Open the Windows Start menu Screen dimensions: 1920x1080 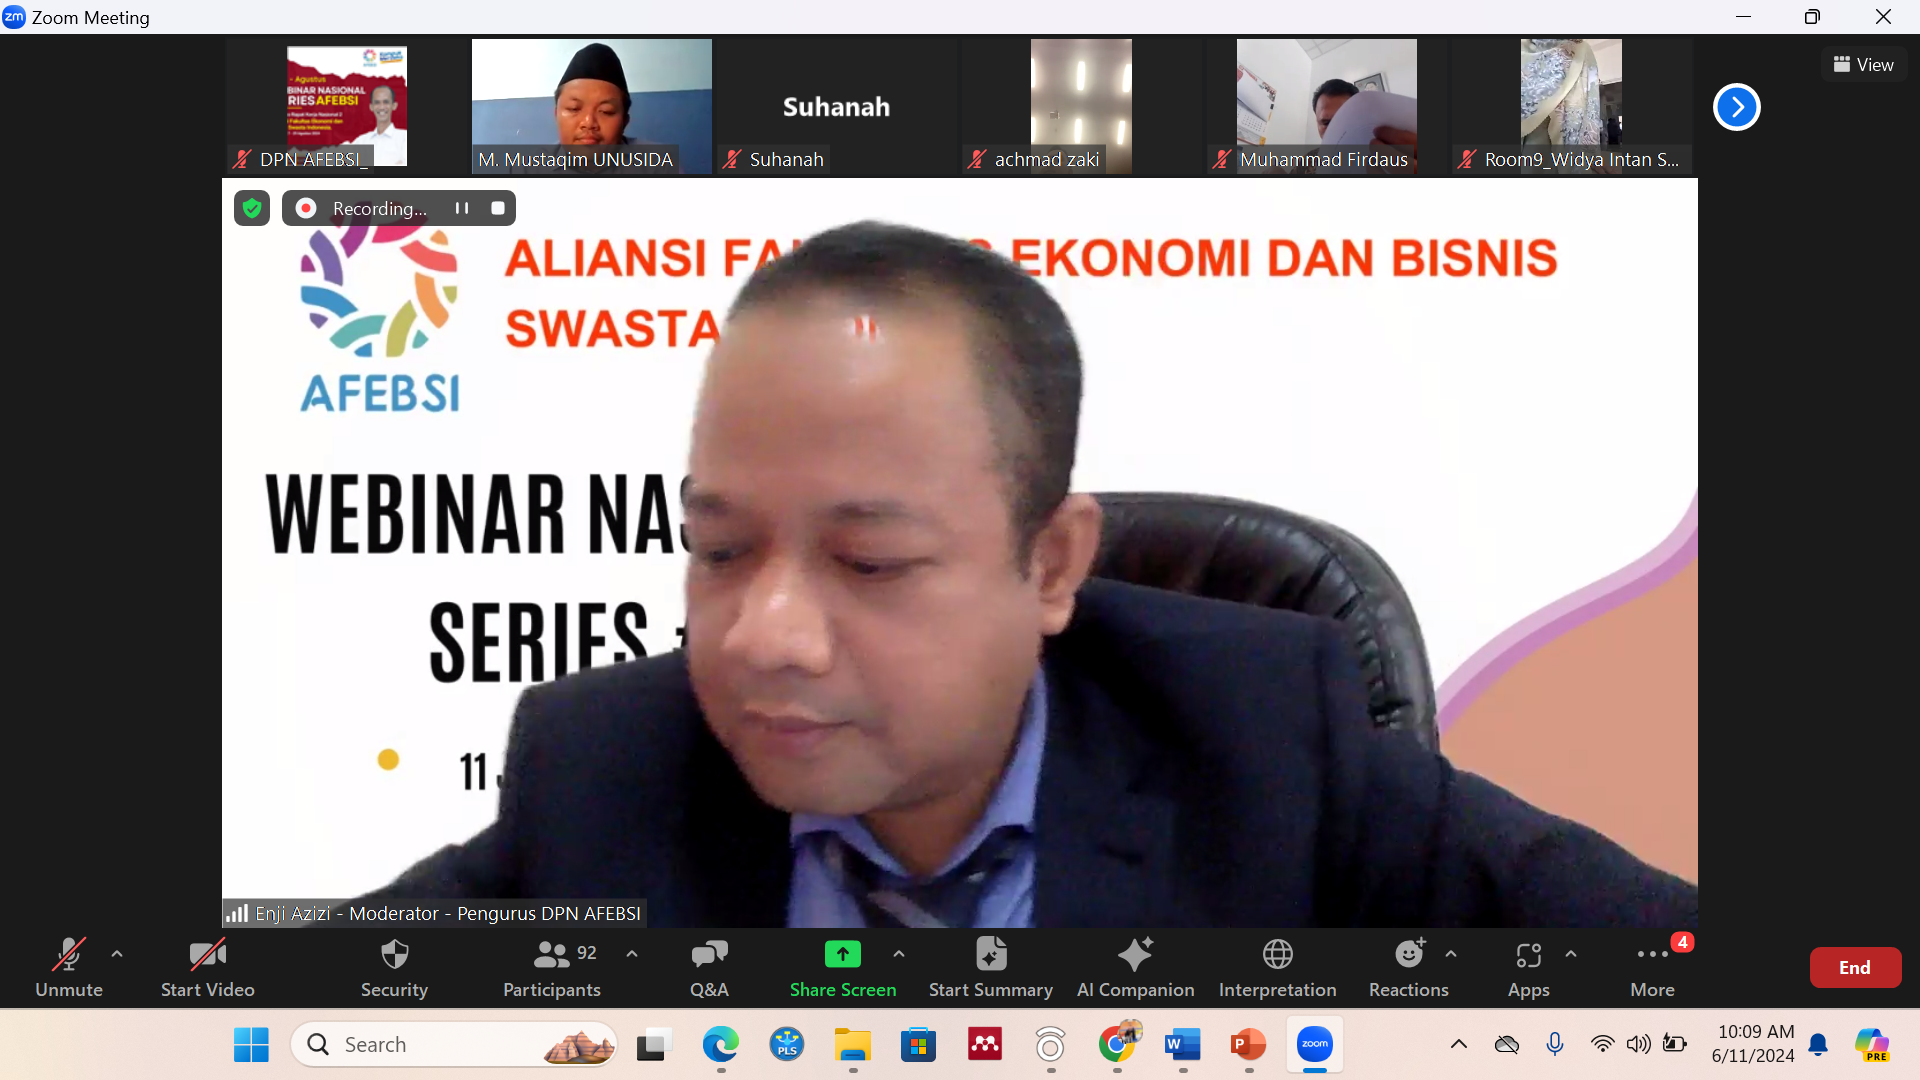click(x=251, y=1045)
